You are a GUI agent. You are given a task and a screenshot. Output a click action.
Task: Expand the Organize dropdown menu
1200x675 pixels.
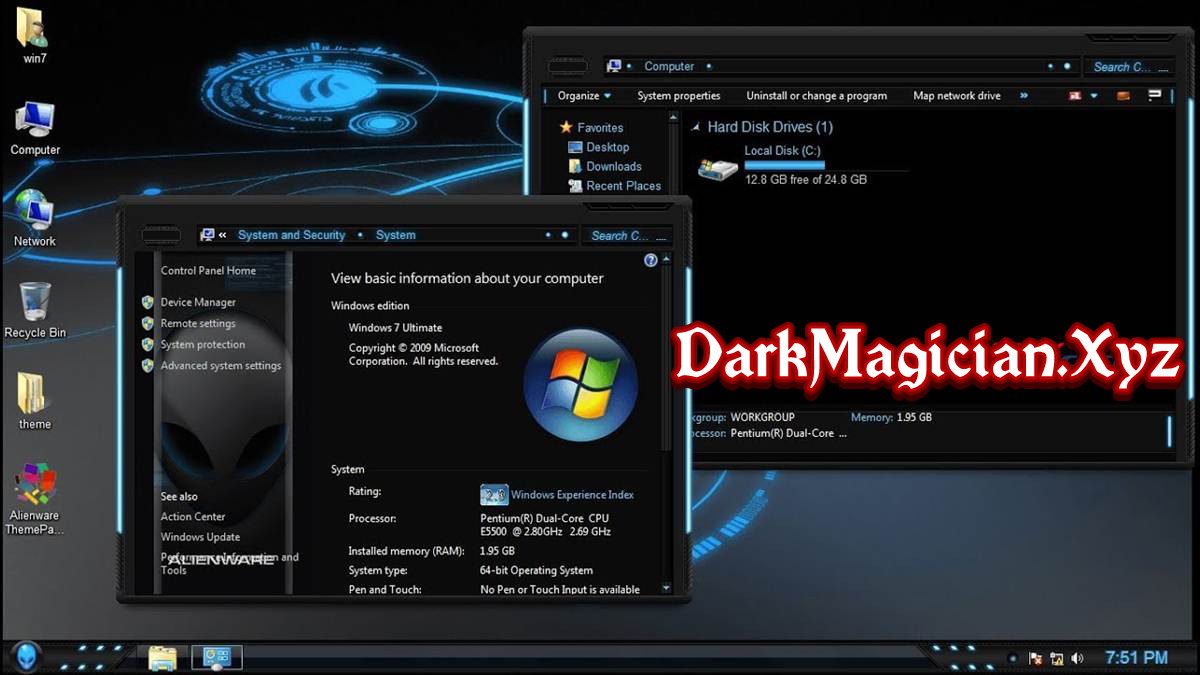[584, 96]
